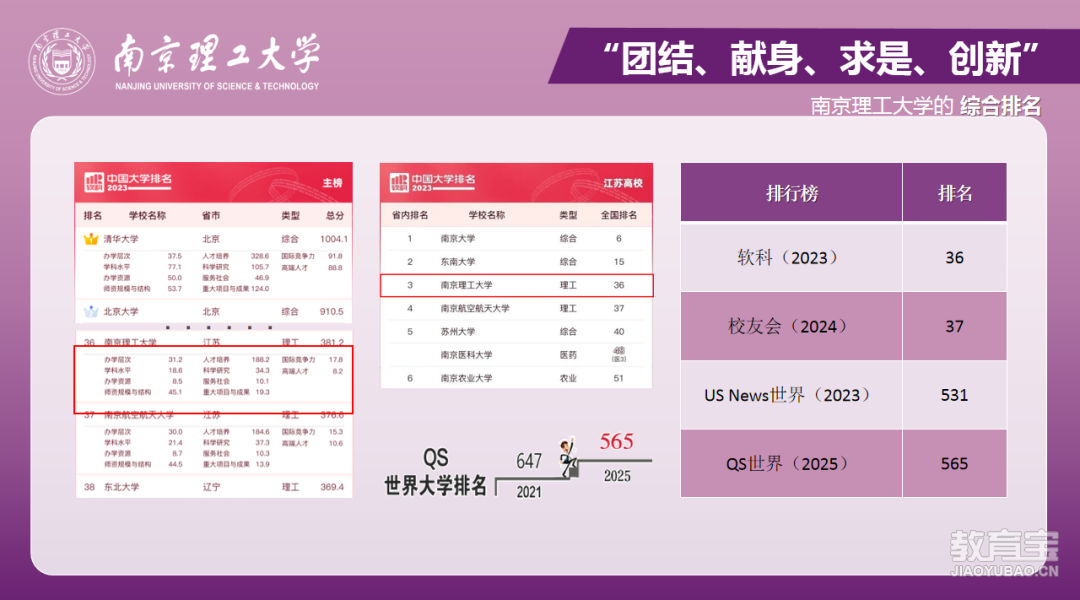Click the total score 910.5
Viewport: 1080px width, 600px height.
point(331,311)
